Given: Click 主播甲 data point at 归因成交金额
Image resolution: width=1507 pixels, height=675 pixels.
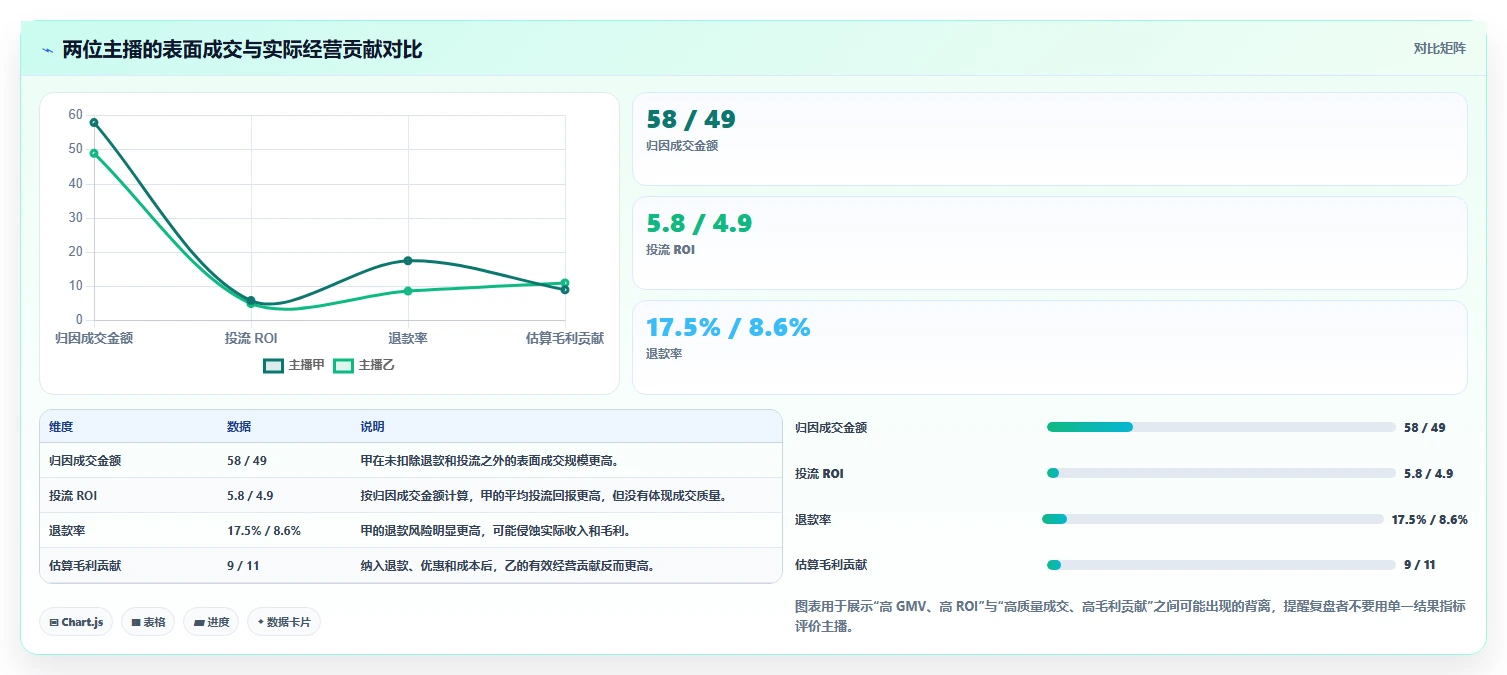Looking at the screenshot, I should [94, 122].
